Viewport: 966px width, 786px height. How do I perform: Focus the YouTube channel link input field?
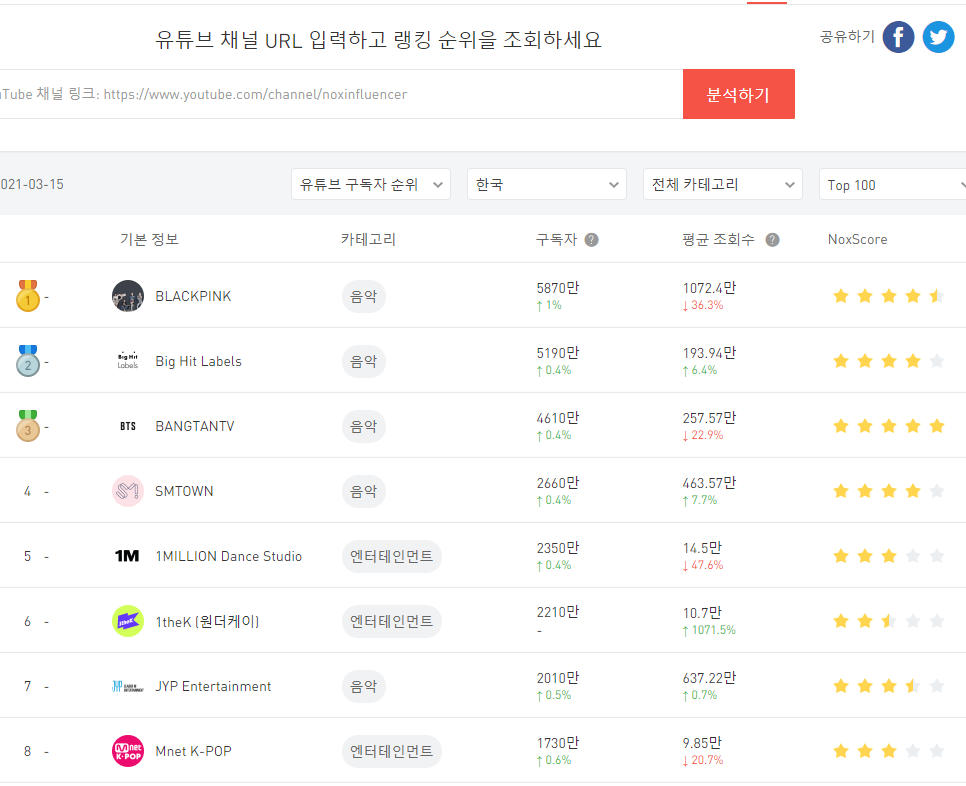(x=340, y=94)
